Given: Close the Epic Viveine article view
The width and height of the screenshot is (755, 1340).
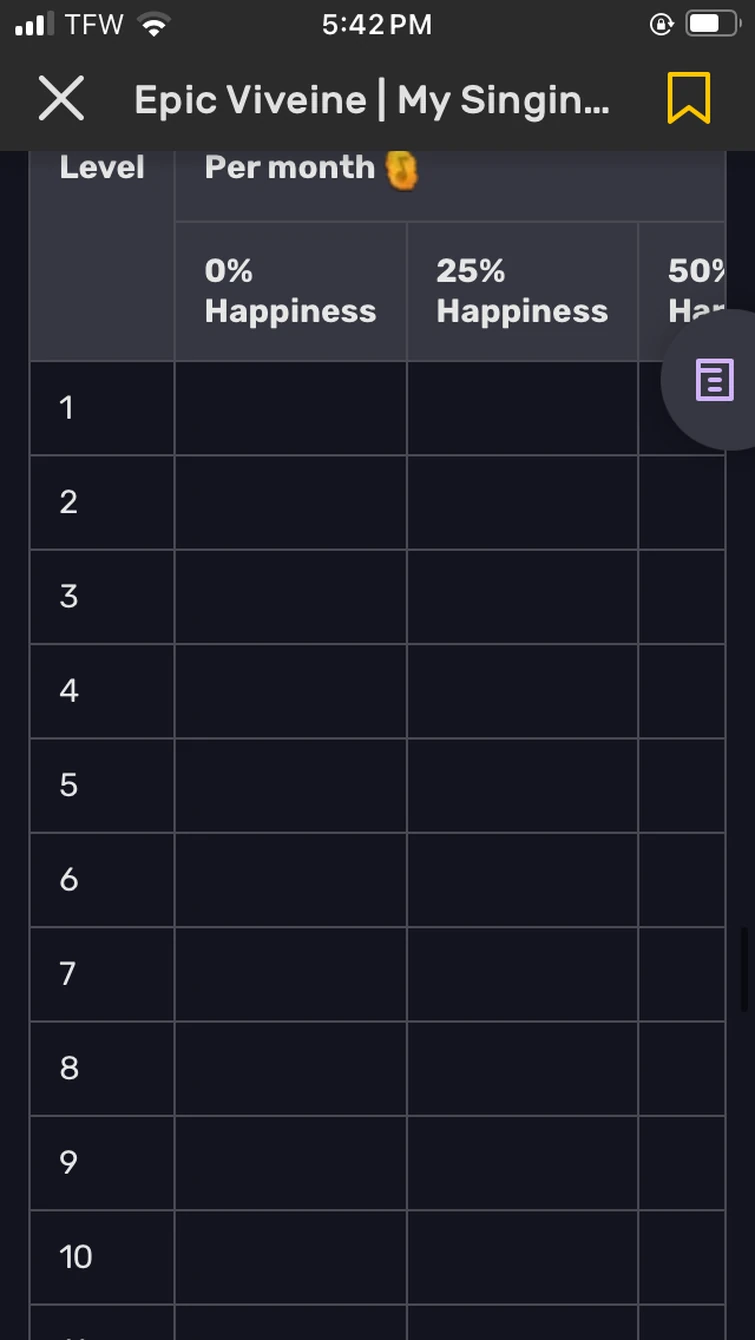Looking at the screenshot, I should coord(61,98).
